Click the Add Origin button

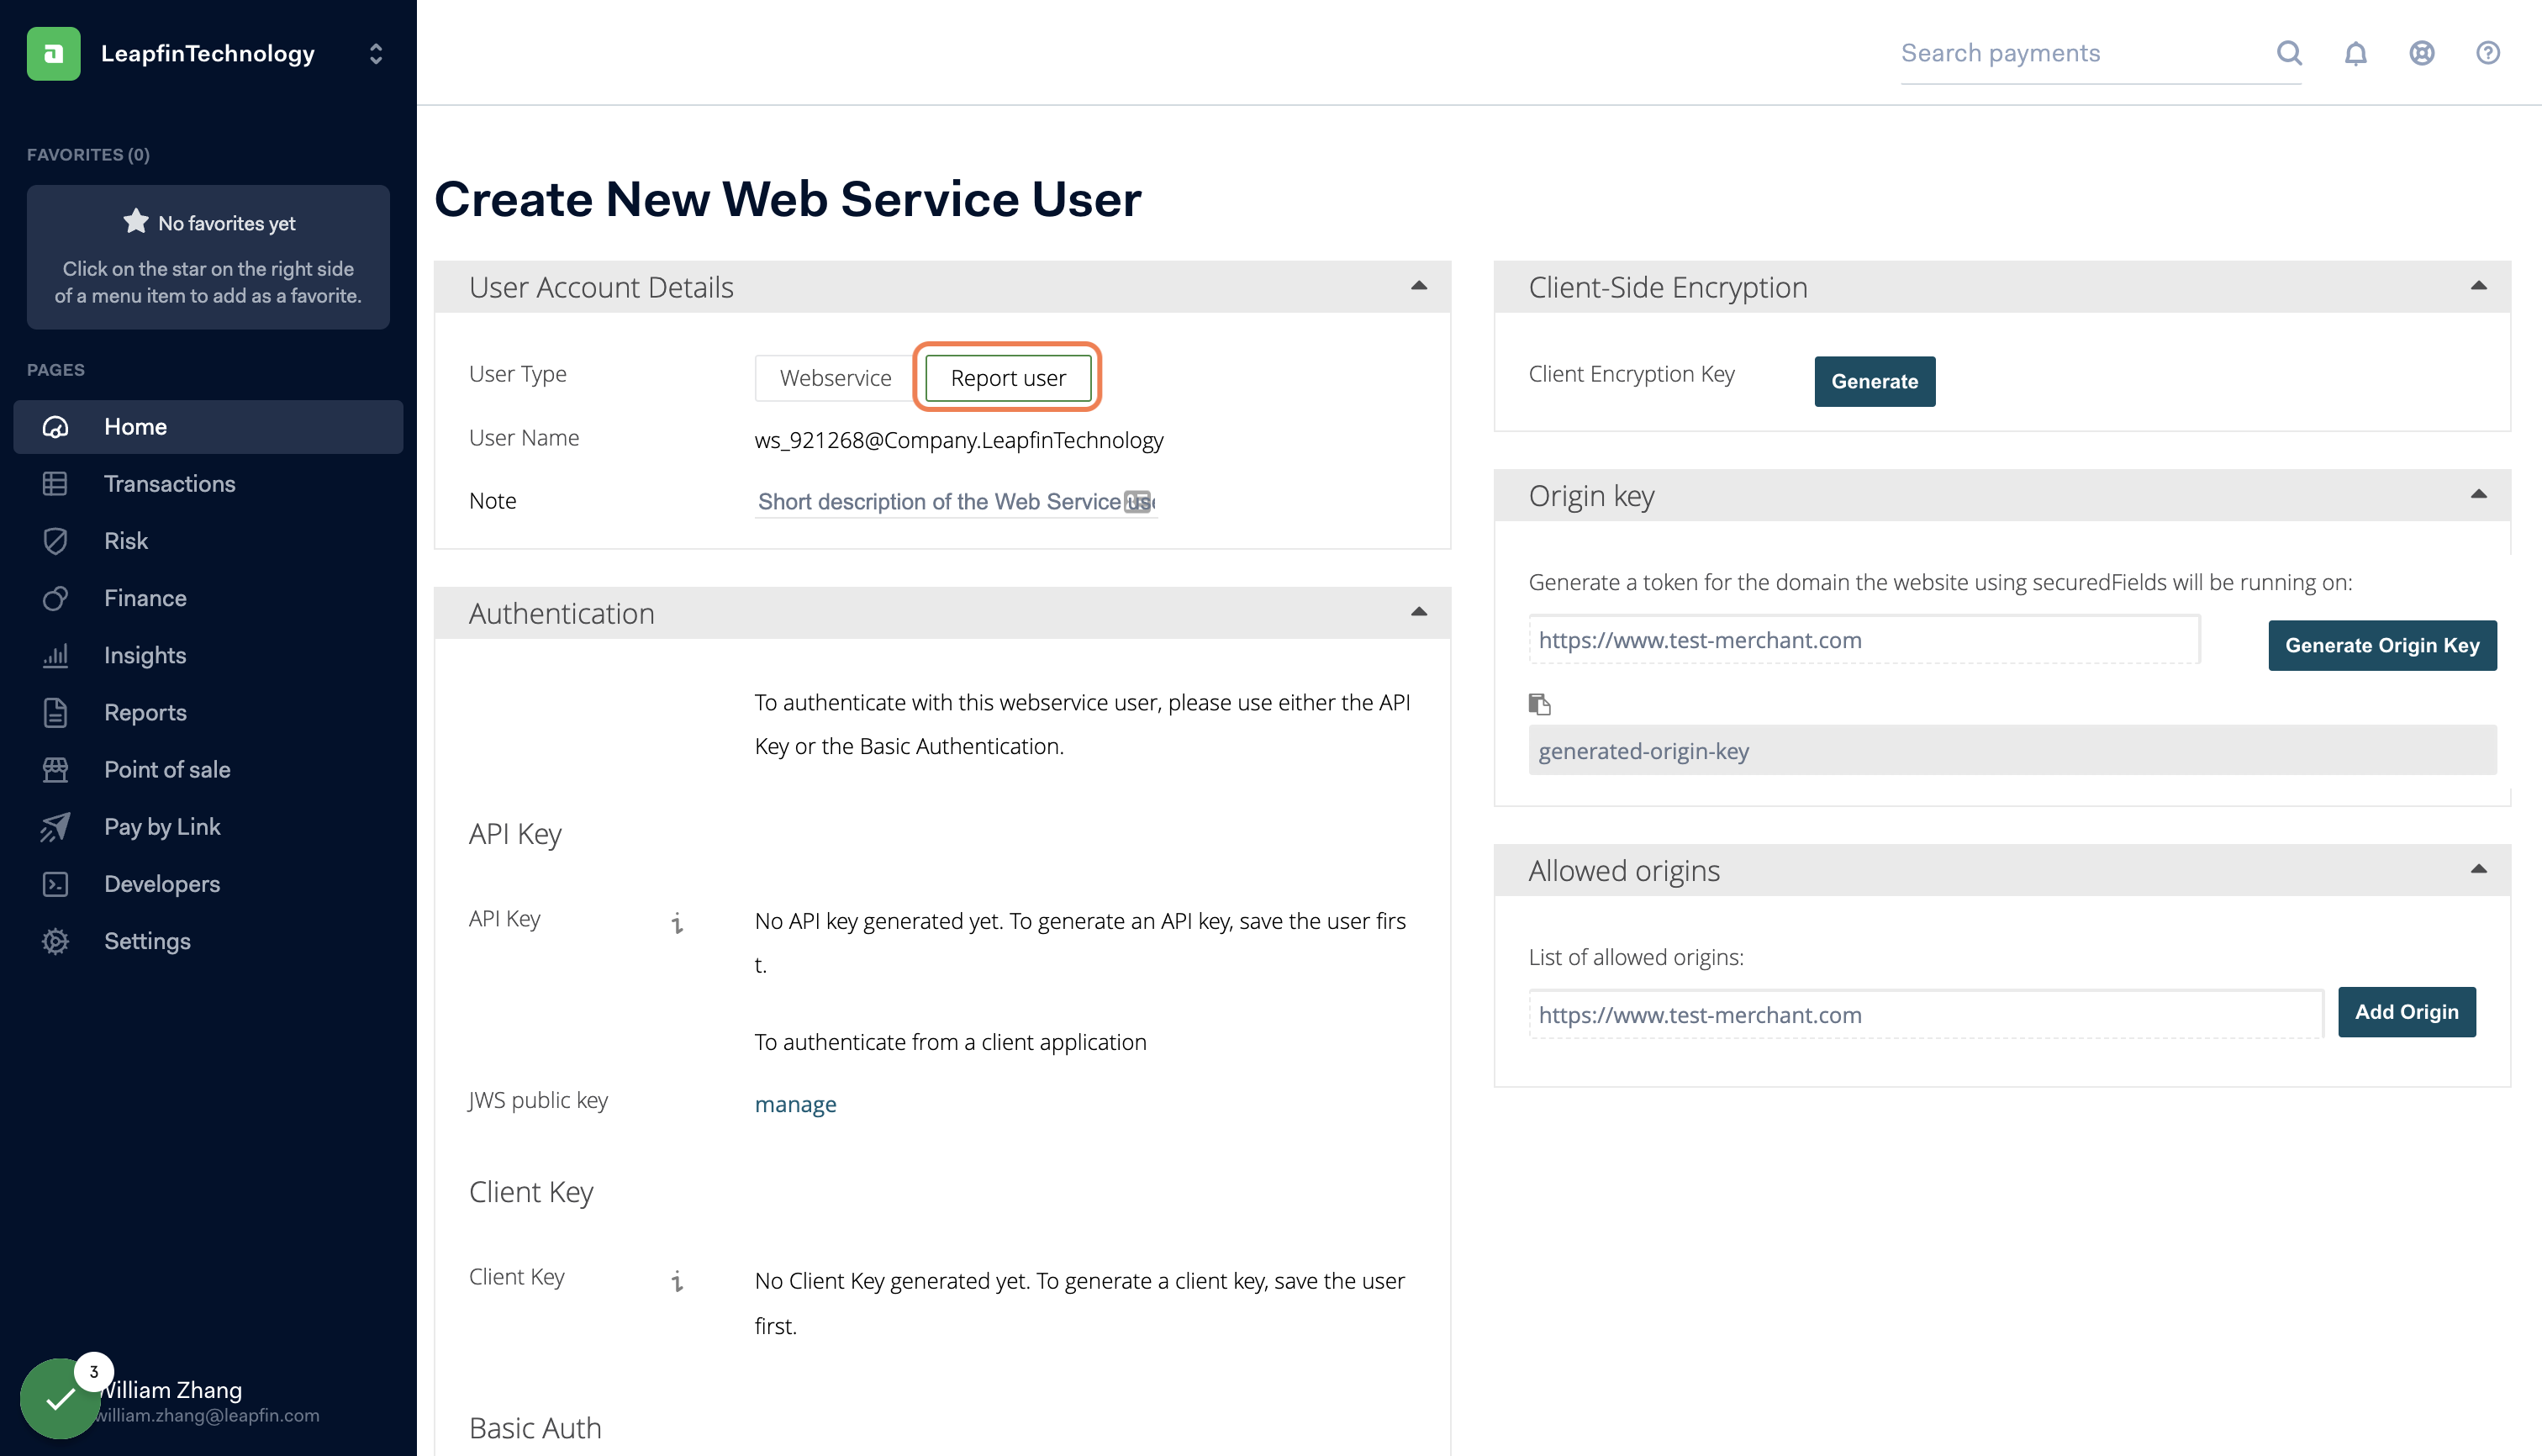coord(2405,1012)
